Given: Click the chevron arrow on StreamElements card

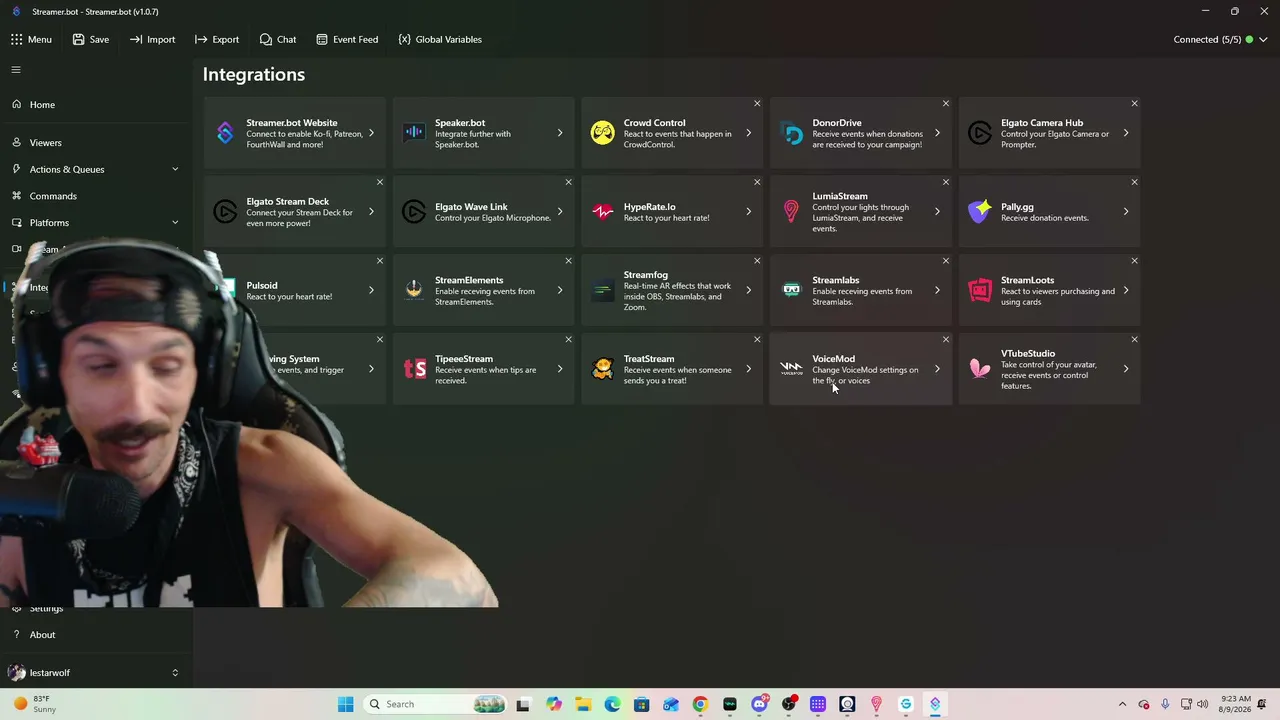Looking at the screenshot, I should (x=560, y=290).
